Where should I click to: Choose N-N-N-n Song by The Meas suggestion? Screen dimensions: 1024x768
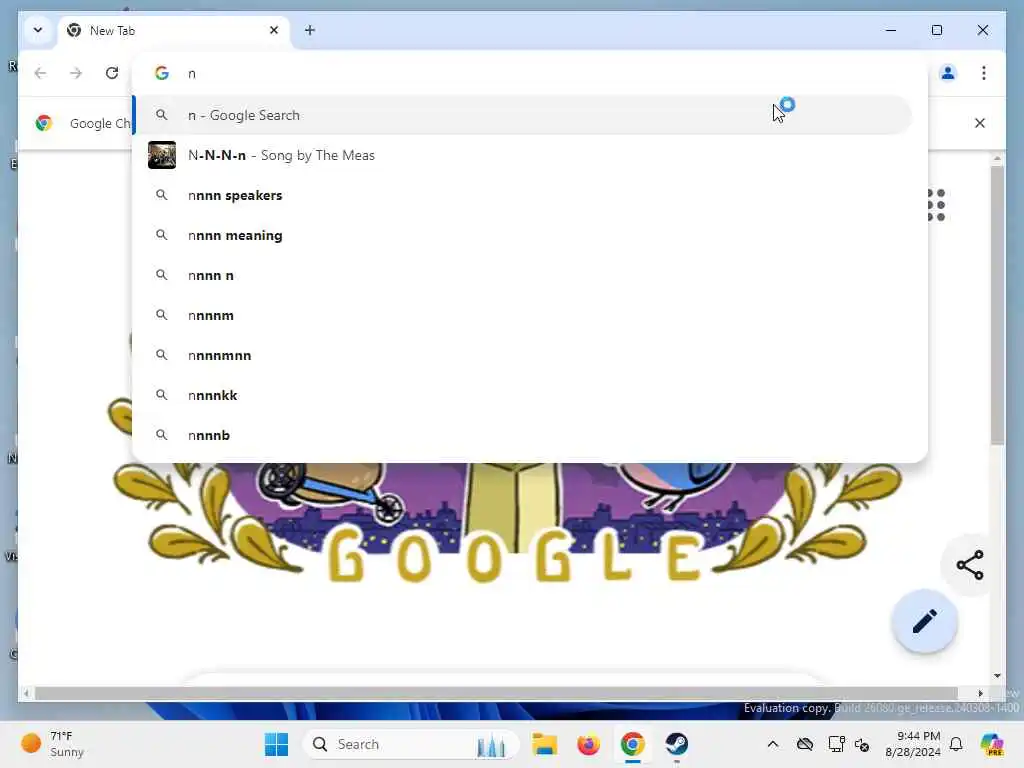[x=522, y=155]
